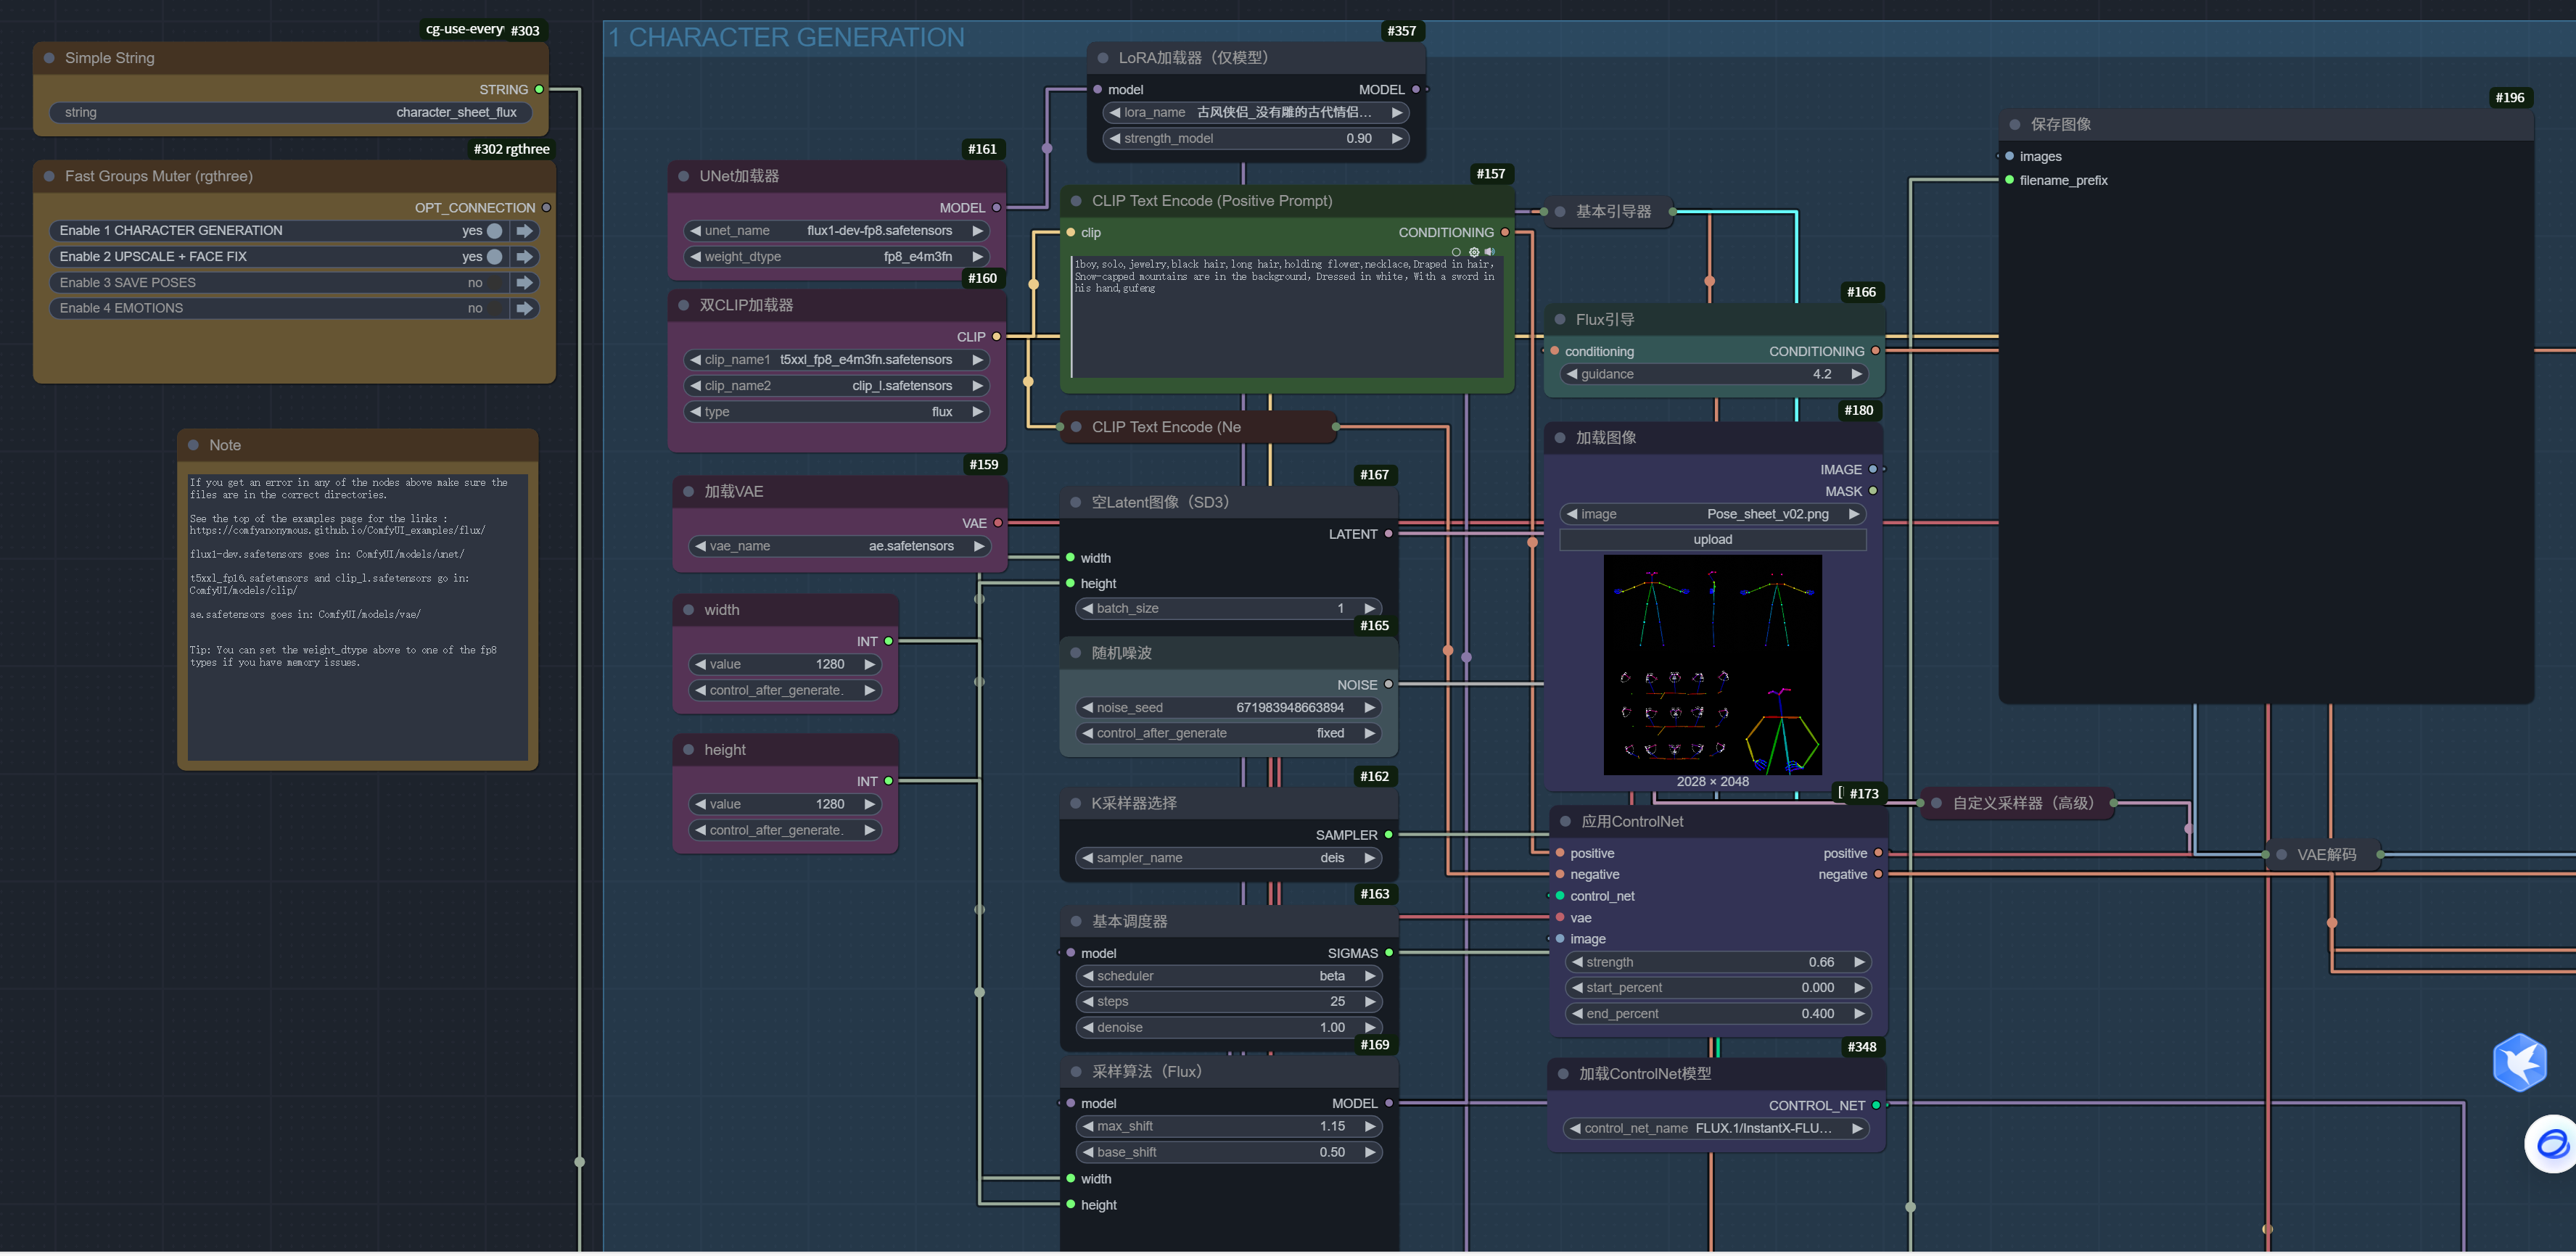Click the speaker icon above positive prompt text
This screenshot has width=2576, height=1256.
click(x=1489, y=252)
